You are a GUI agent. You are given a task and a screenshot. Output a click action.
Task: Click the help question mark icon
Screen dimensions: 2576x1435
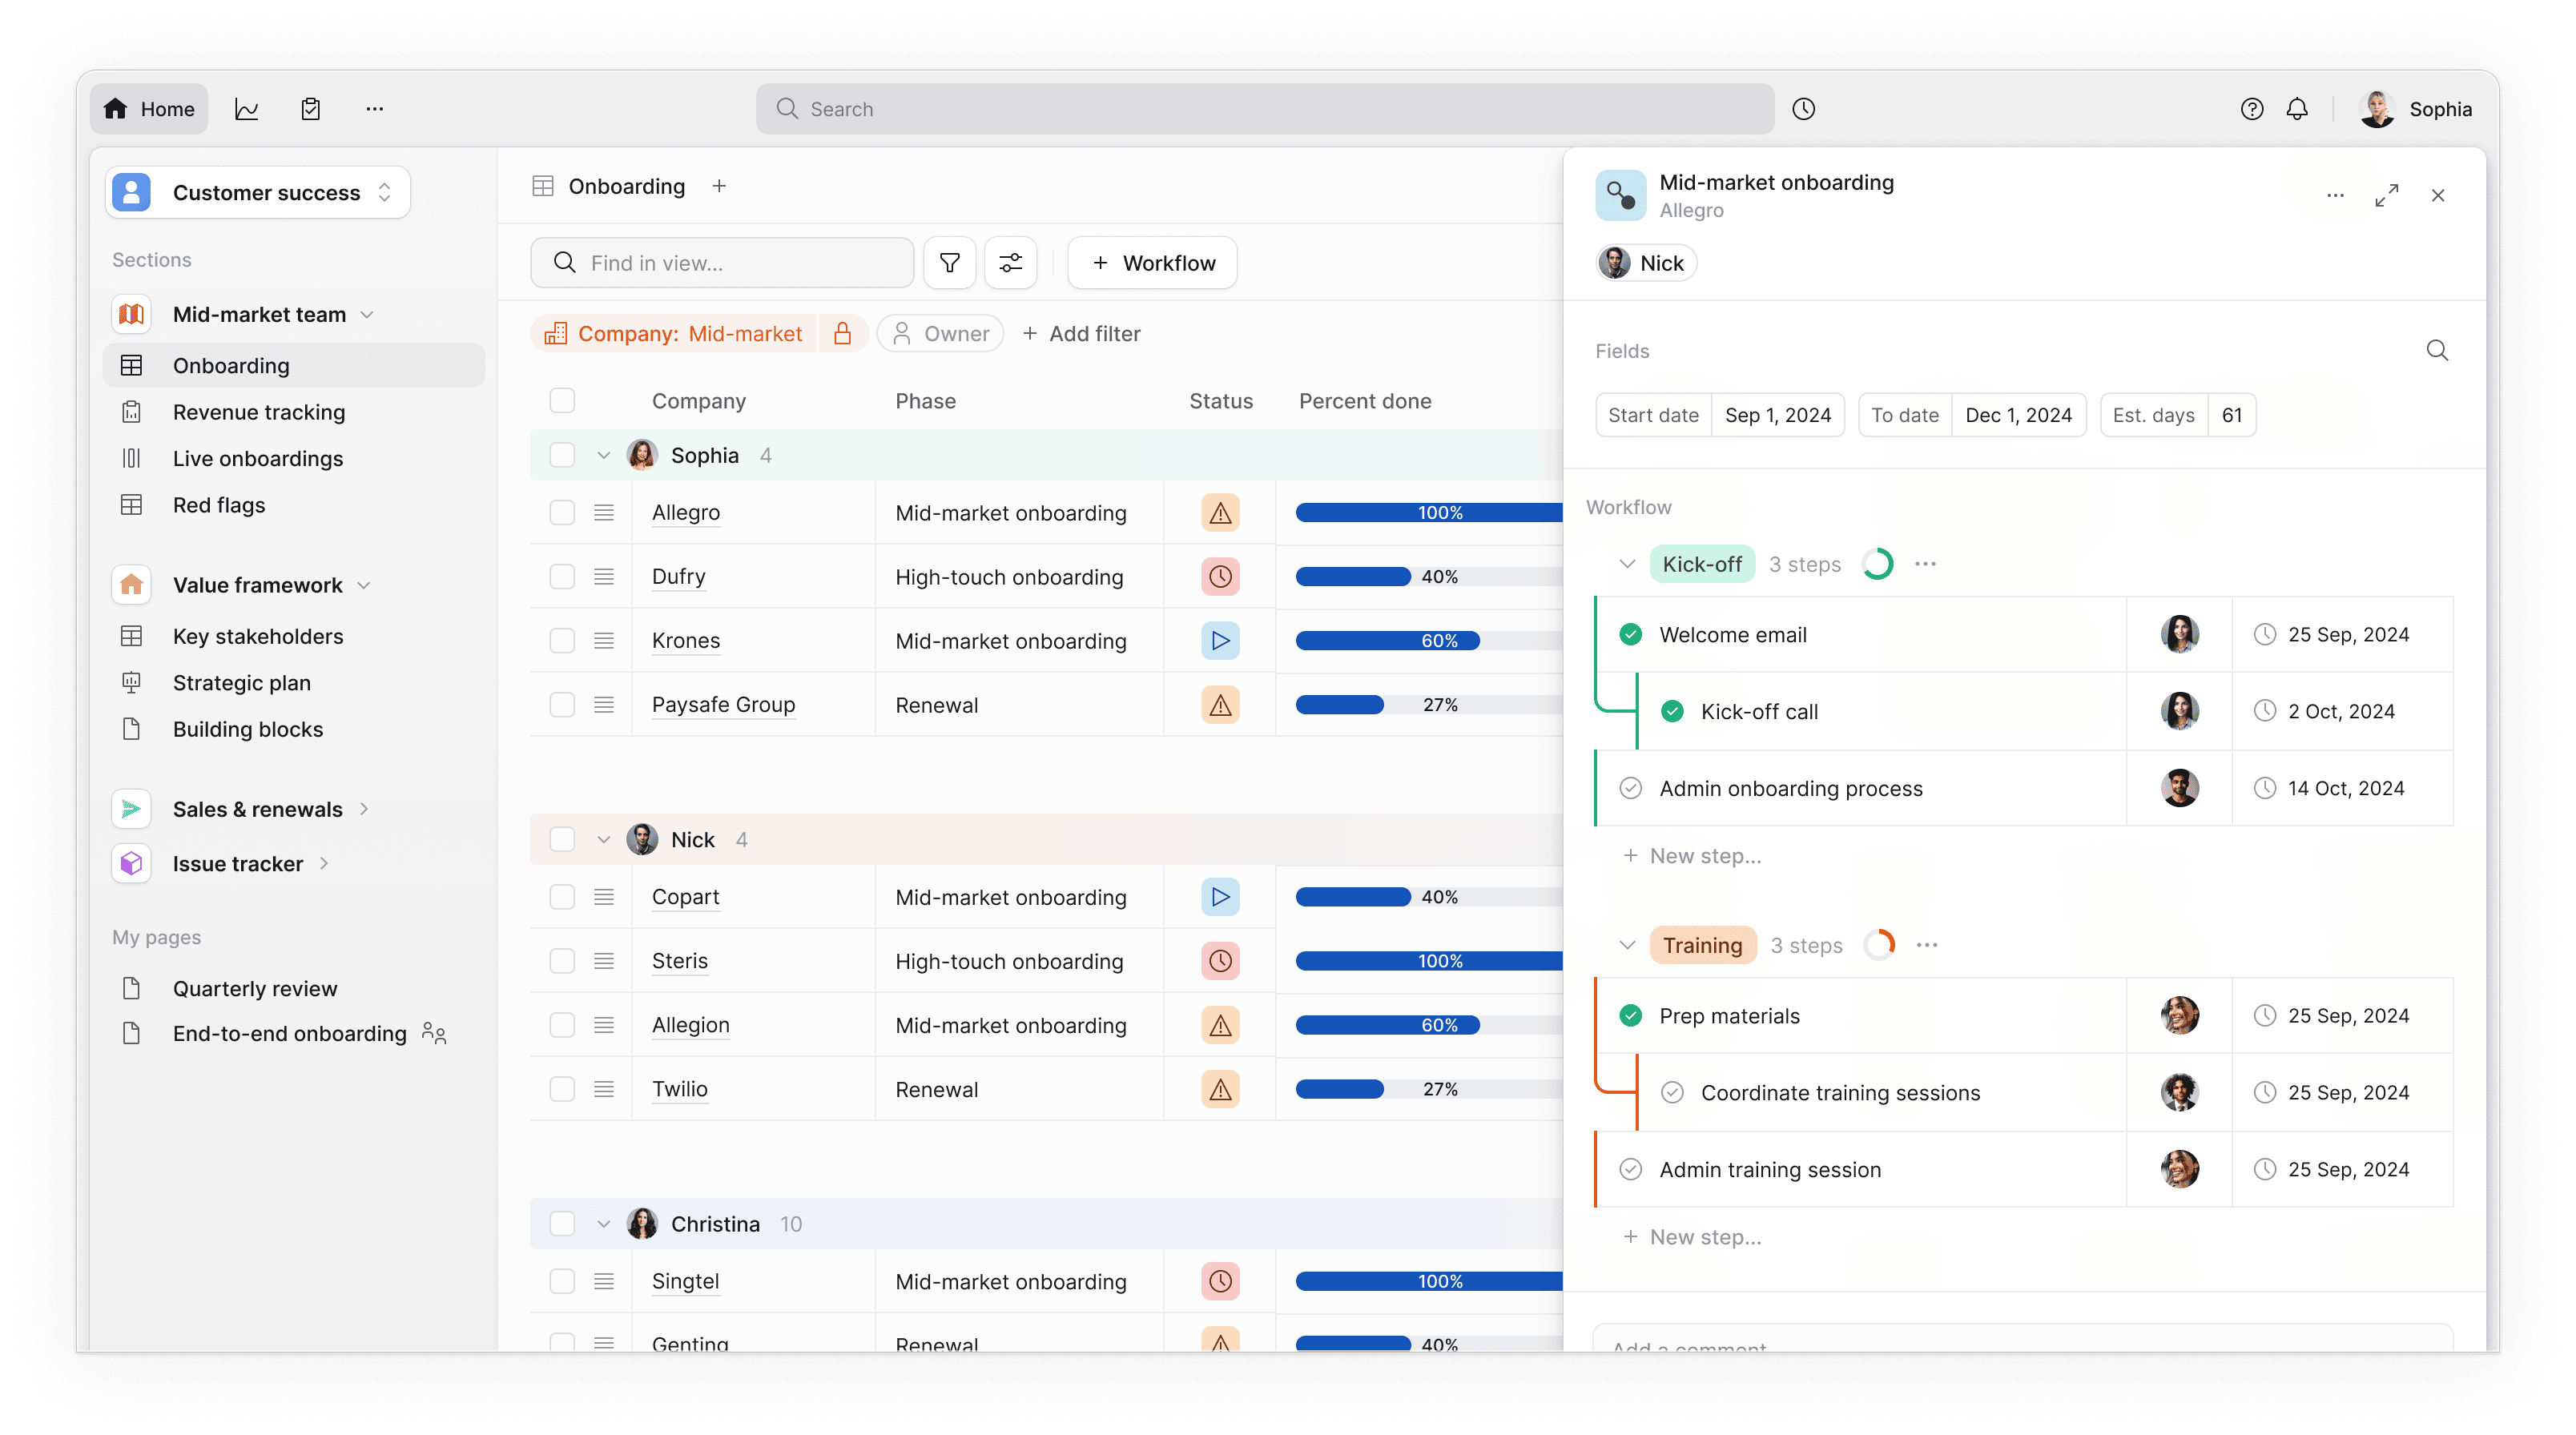[2251, 109]
